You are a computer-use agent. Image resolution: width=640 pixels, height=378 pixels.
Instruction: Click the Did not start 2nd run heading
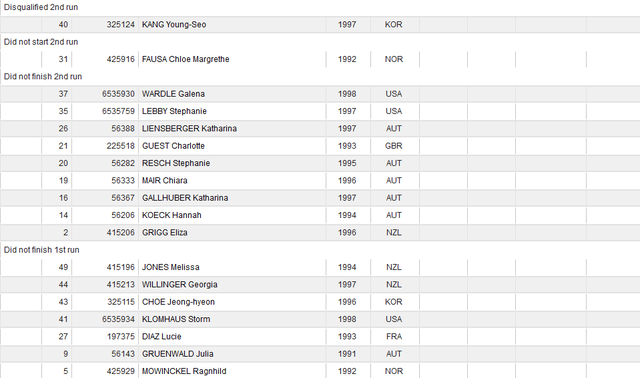pos(41,42)
